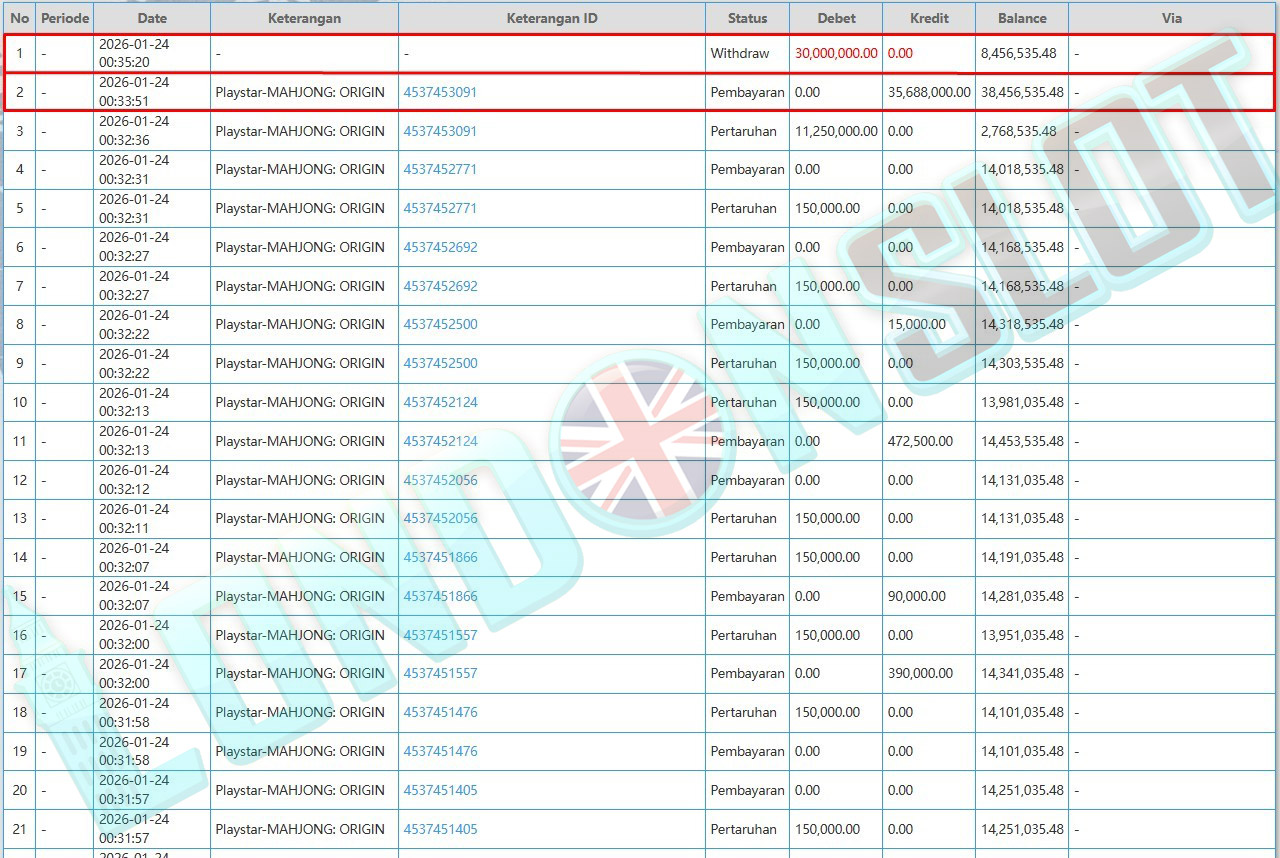Open ID 4537451866 in row 15
Screen dimensions: 1280x858
[440, 596]
